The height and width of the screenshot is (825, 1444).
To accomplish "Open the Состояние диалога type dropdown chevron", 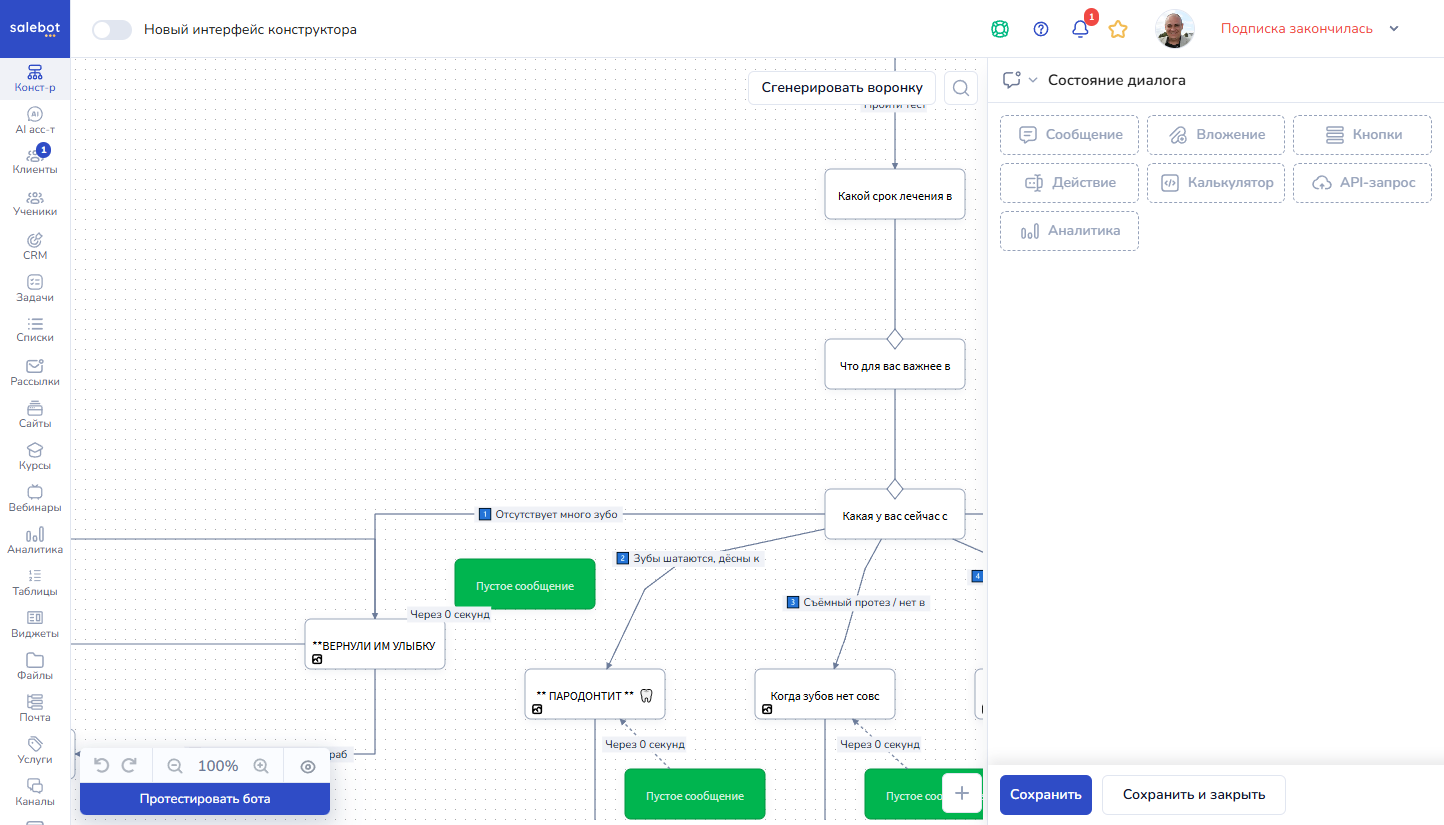I will pyautogui.click(x=1033, y=80).
